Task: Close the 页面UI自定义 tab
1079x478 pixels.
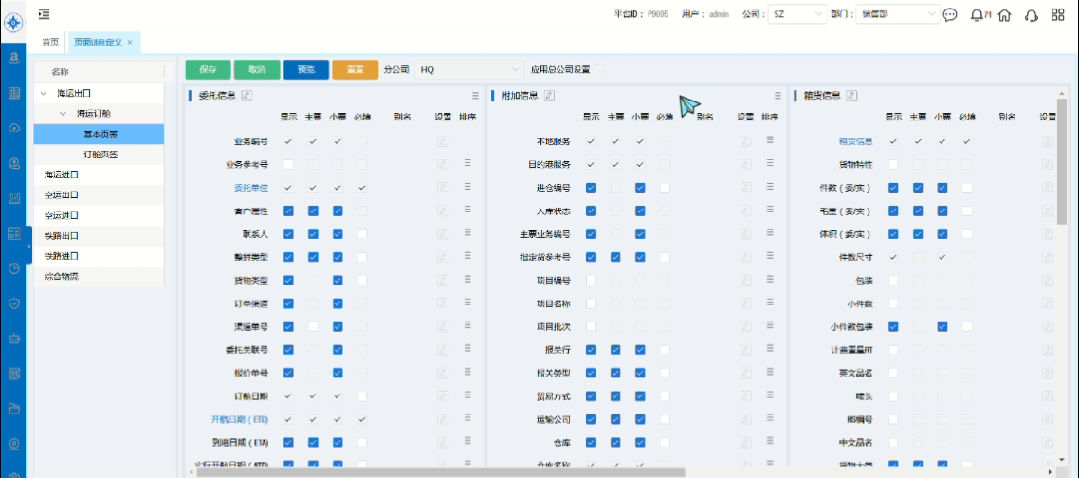Action: (129, 42)
